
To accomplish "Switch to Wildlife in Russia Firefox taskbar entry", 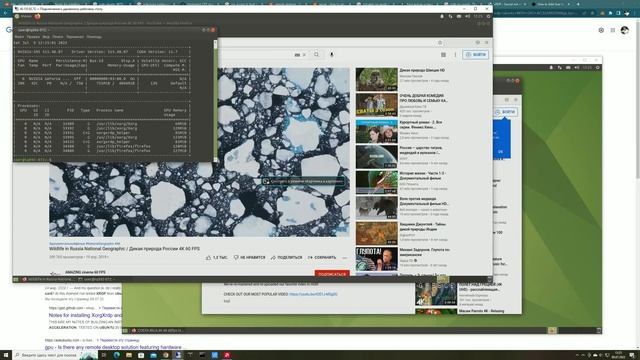I will click(48, 280).
